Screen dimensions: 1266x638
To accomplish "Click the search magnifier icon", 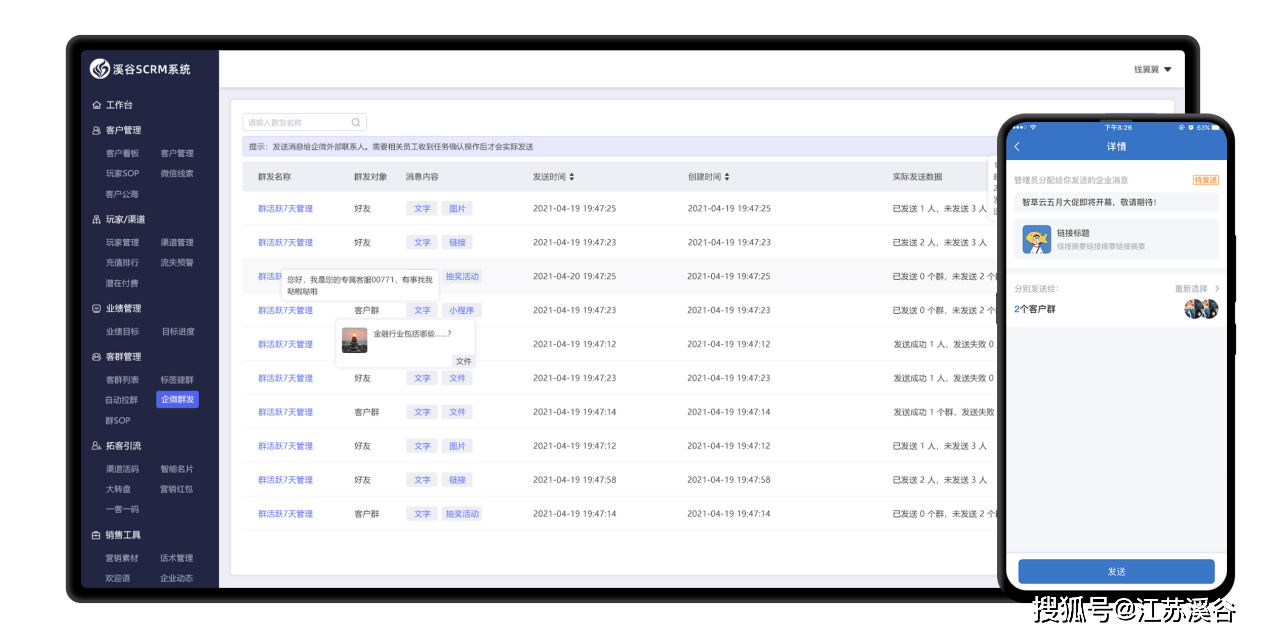I will click(355, 123).
